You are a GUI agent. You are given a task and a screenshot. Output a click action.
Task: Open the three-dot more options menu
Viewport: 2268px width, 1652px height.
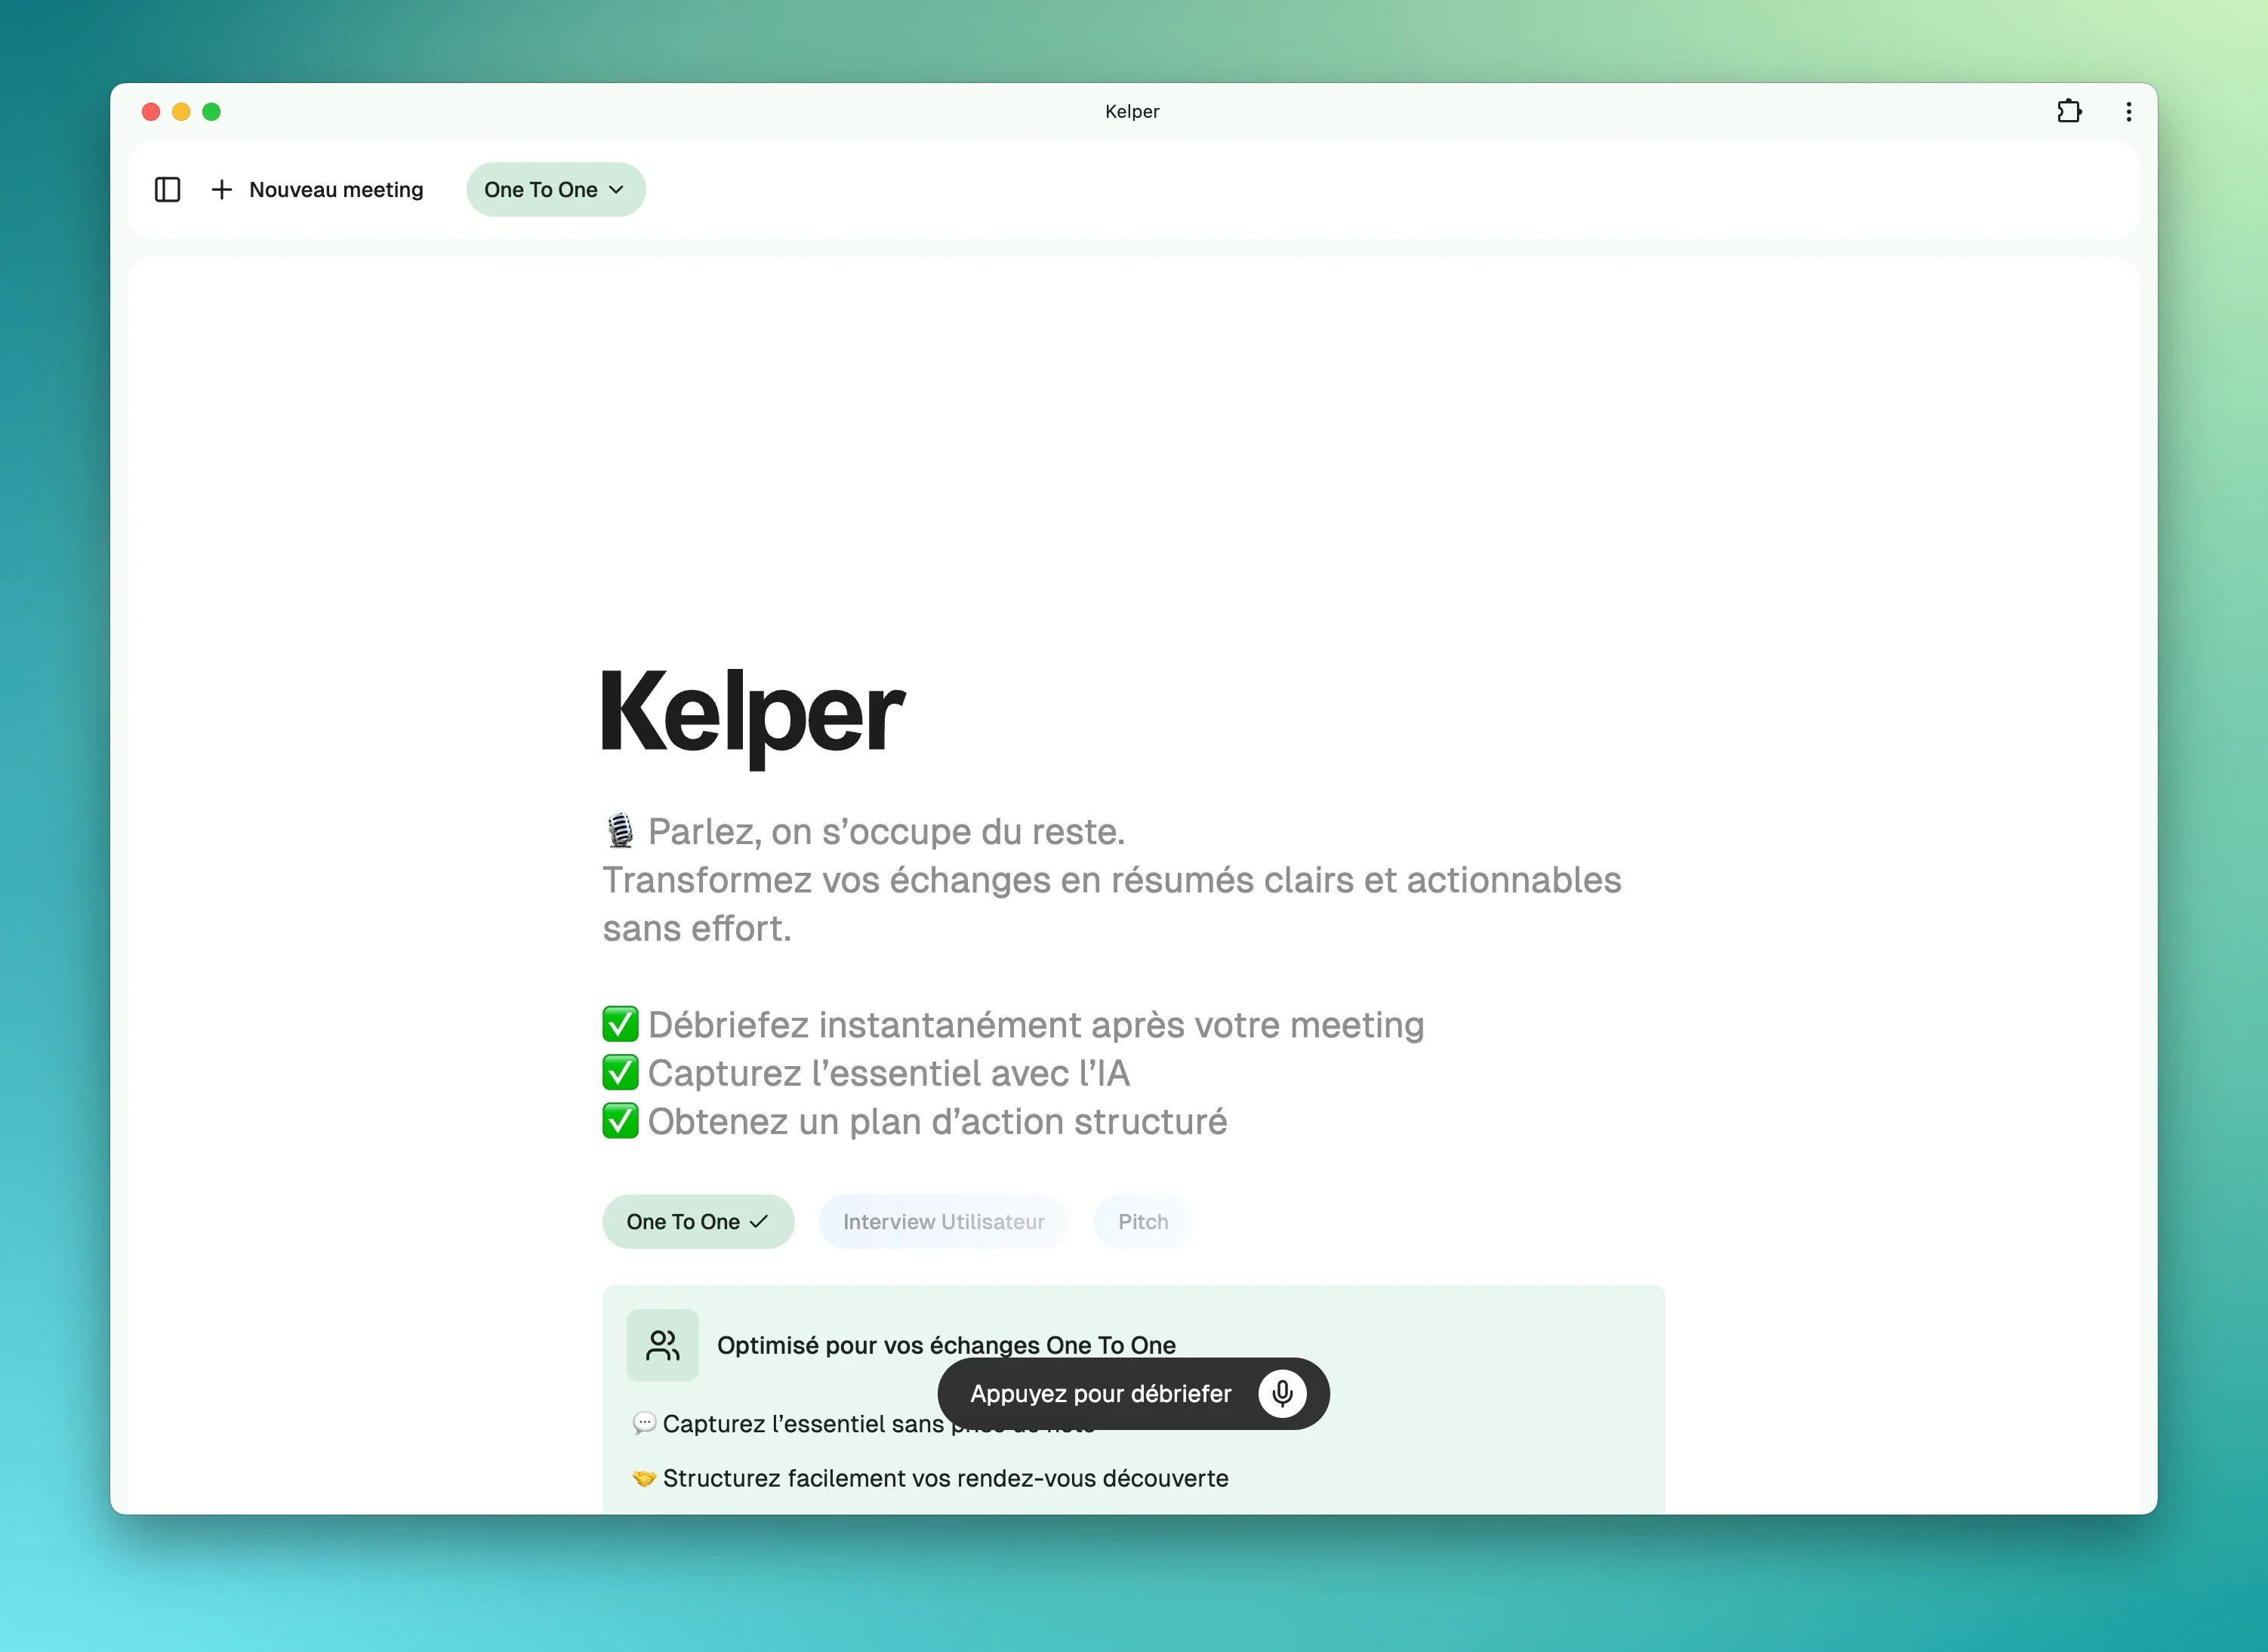point(2128,111)
